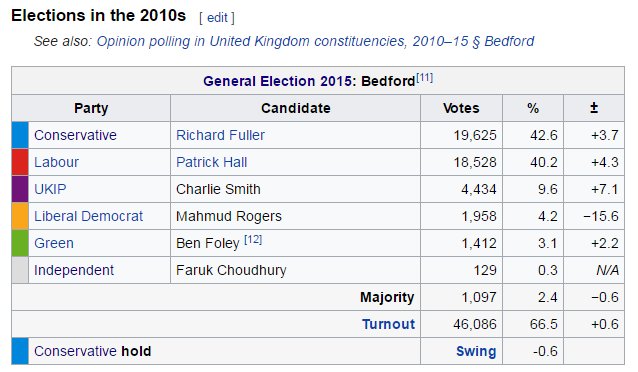
Task: Open the Conservative party link
Action: pos(75,135)
